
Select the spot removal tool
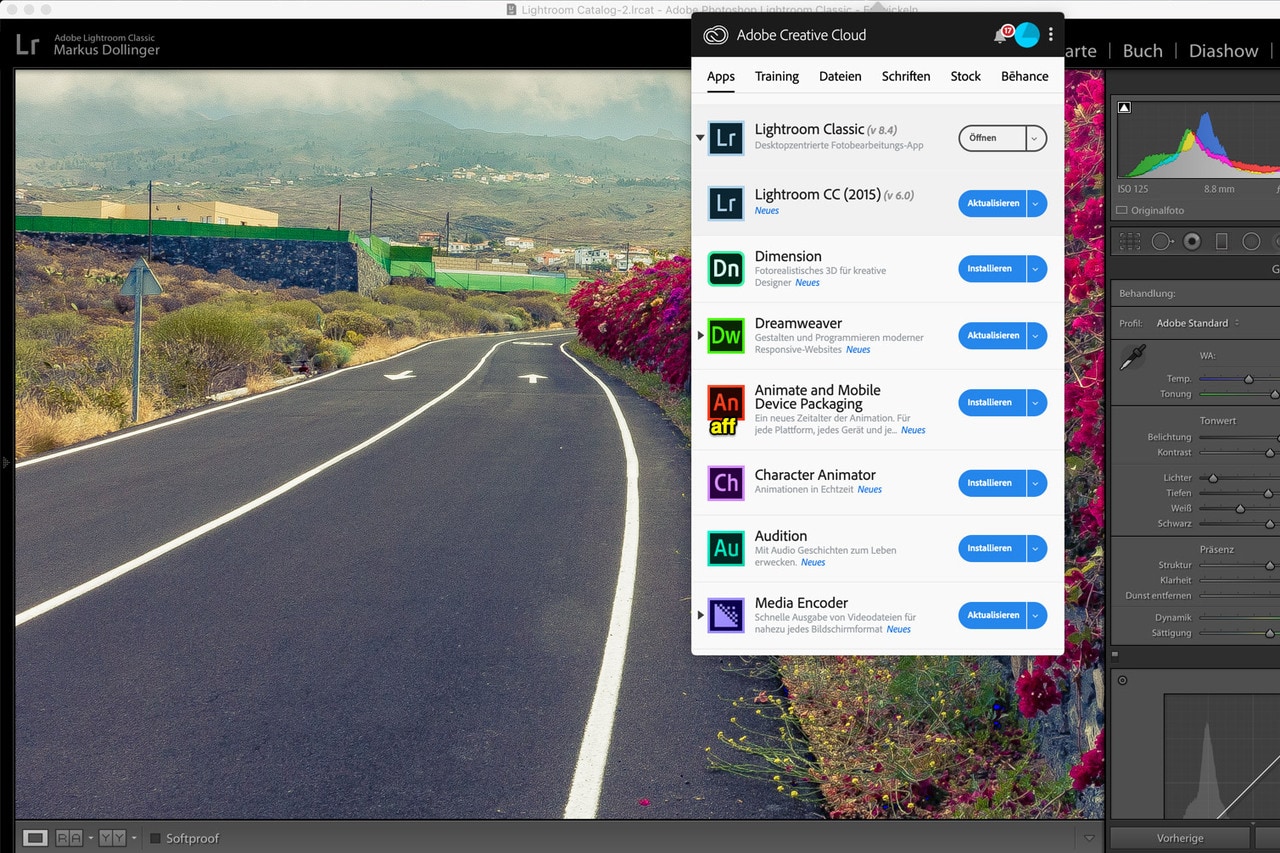(x=1161, y=241)
